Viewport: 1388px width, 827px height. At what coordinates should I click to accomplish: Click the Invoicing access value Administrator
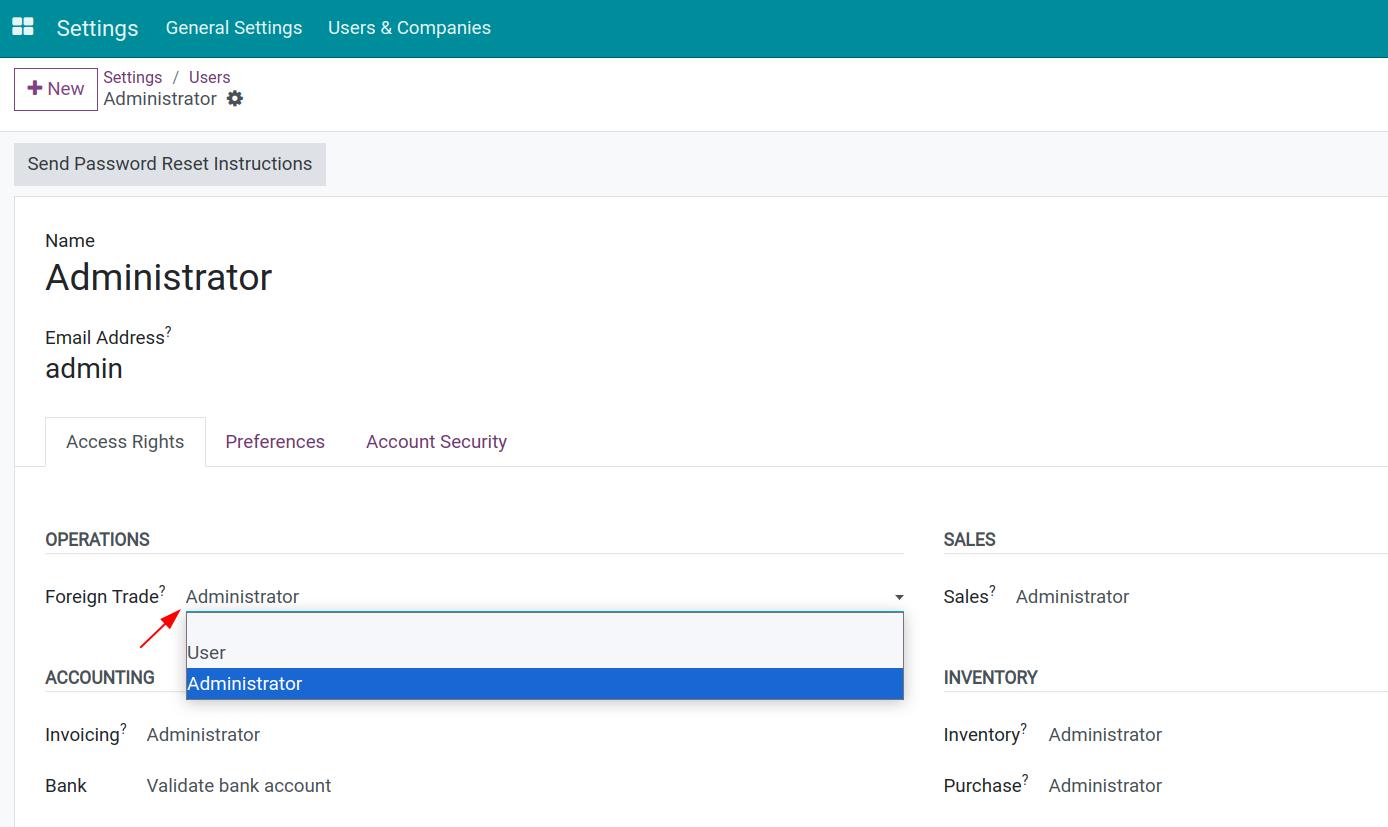pos(203,735)
